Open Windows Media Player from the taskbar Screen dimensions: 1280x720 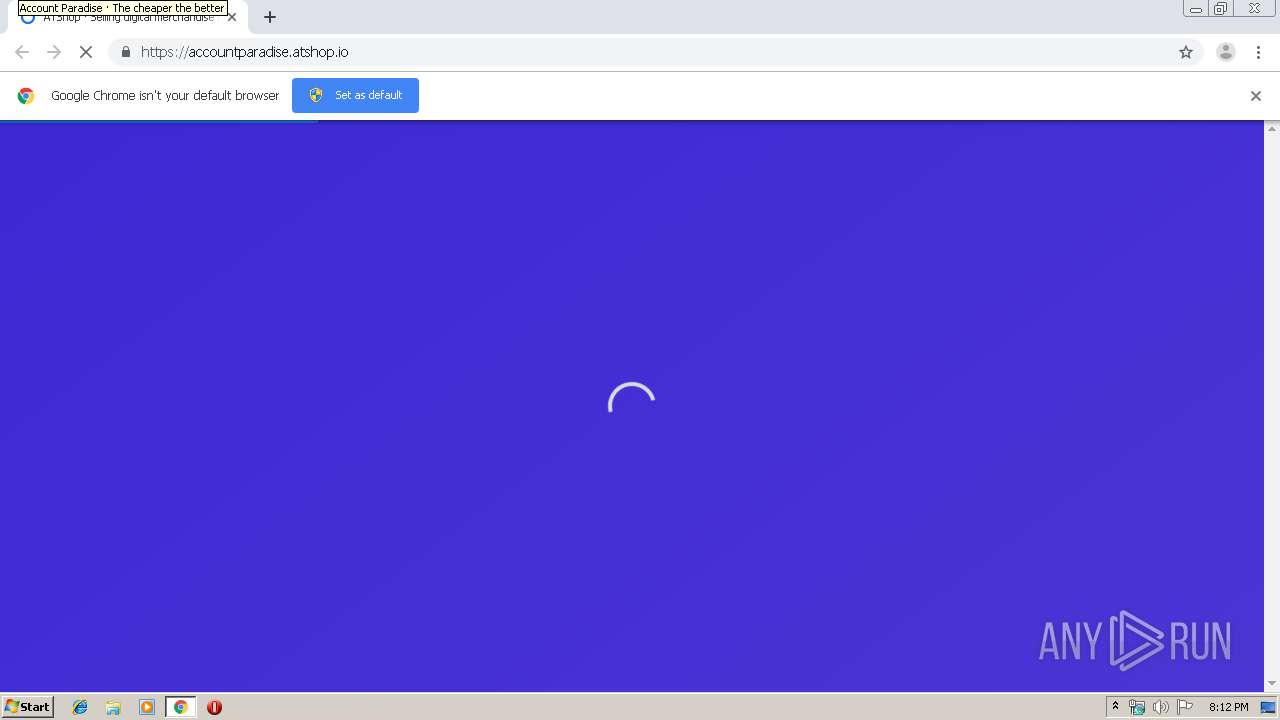coord(147,707)
